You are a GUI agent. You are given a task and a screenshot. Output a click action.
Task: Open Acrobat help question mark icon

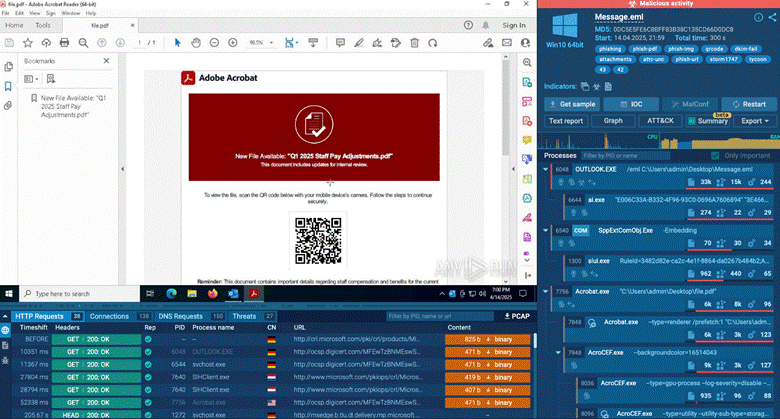468,25
